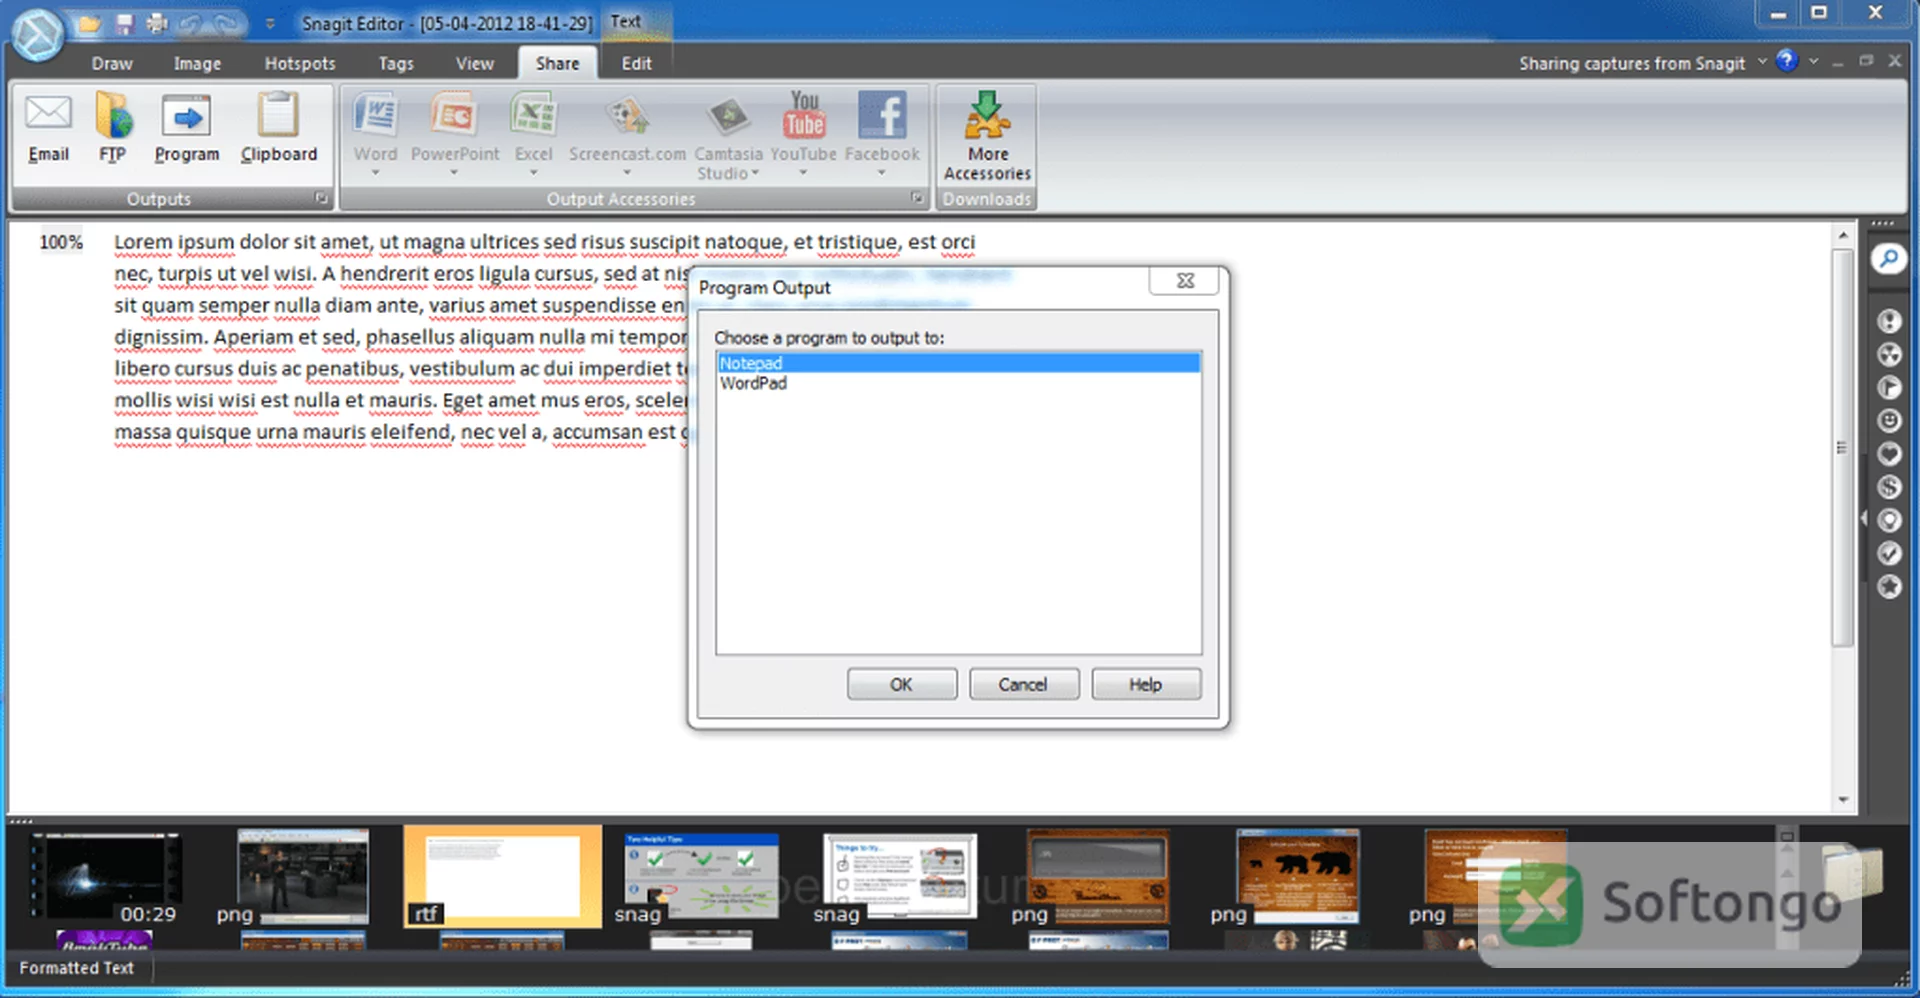Image resolution: width=1920 pixels, height=998 pixels.
Task: Expand the Outputs group dialog launcher
Action: [x=321, y=198]
